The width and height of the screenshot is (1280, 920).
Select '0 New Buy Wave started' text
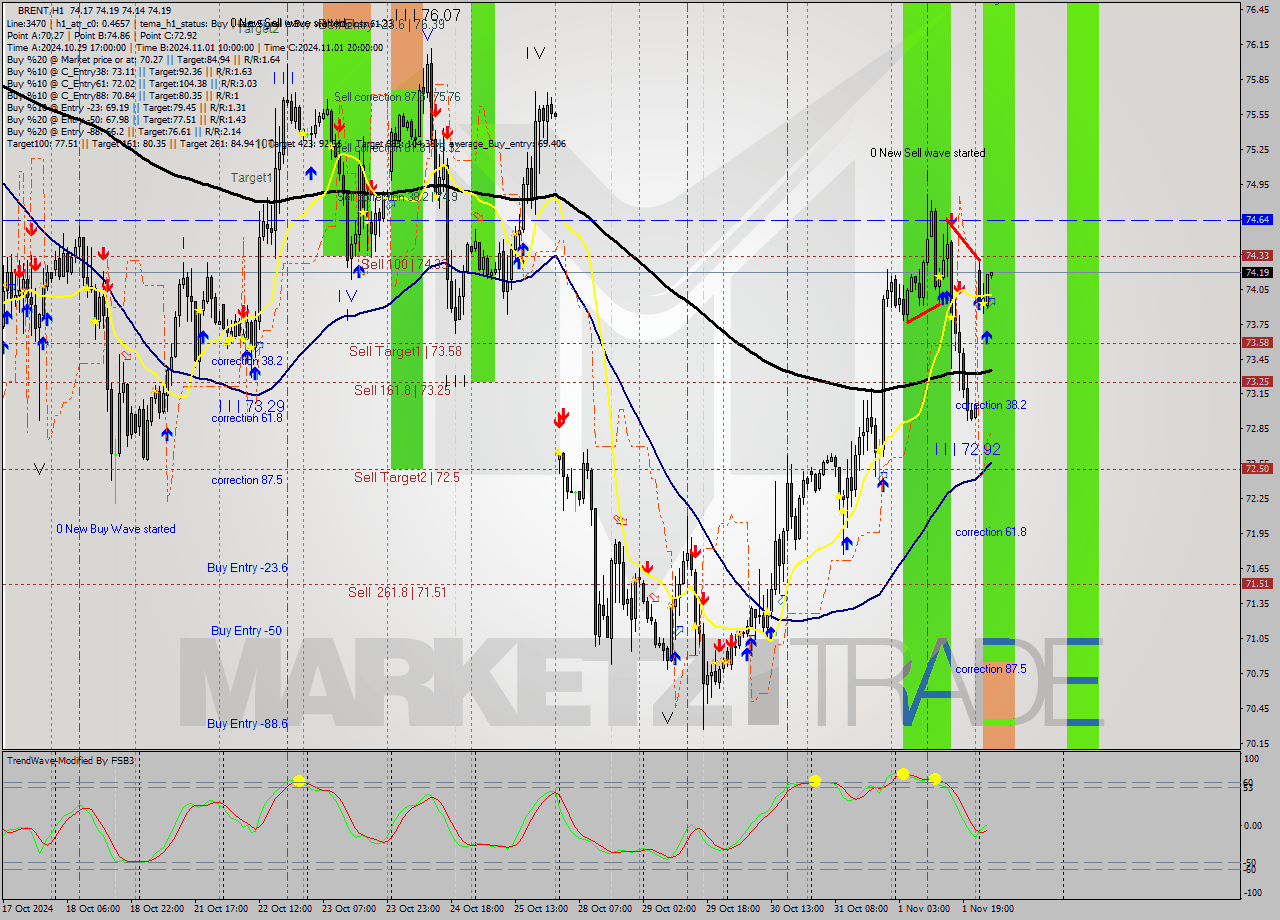pyautogui.click(x=115, y=529)
